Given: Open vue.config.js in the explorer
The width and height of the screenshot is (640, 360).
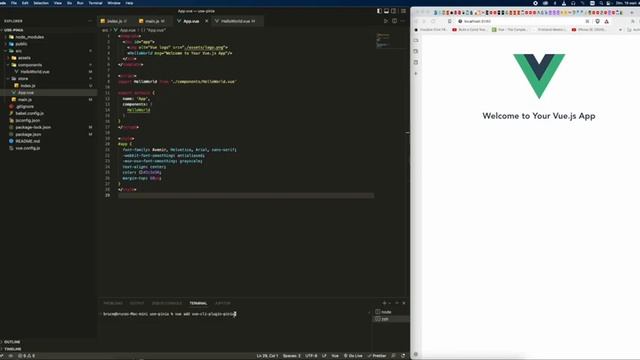Looking at the screenshot, I should pos(28,148).
